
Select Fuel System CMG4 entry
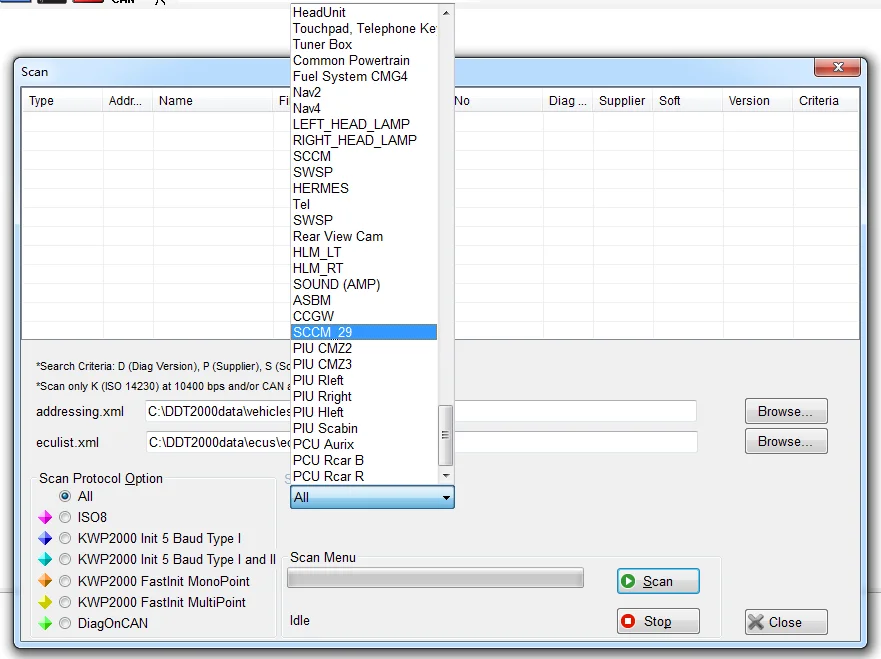point(364,76)
